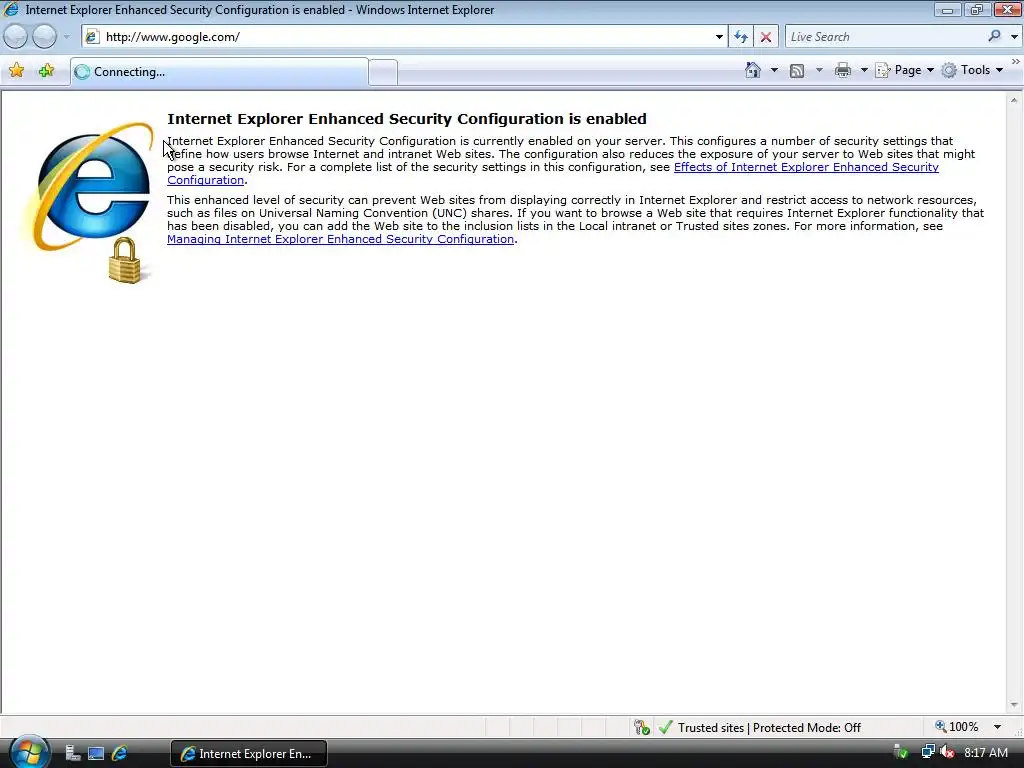Click the network connection tray icon
Image resolution: width=1024 pixels, height=768 pixels.
pos(927,752)
